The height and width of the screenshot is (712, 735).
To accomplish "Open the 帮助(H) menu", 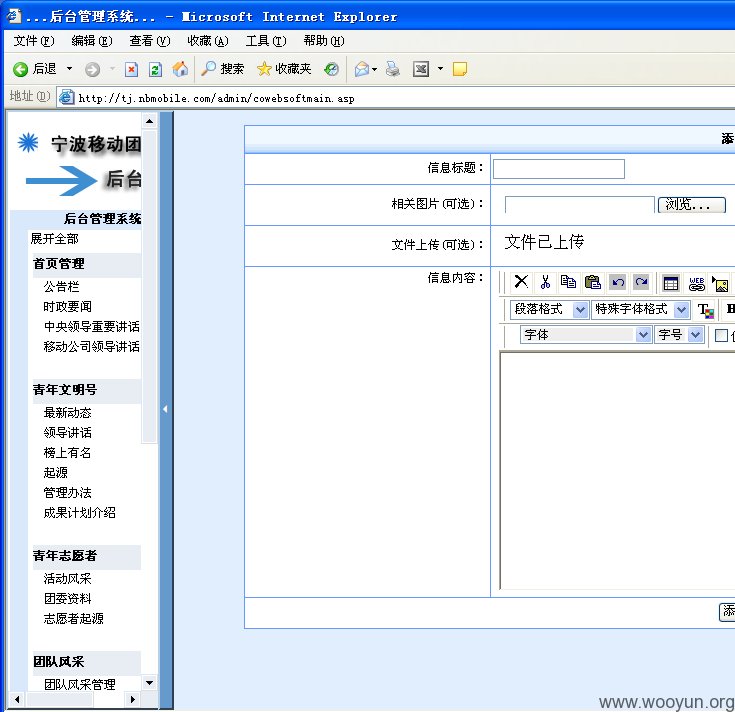I will click(324, 41).
